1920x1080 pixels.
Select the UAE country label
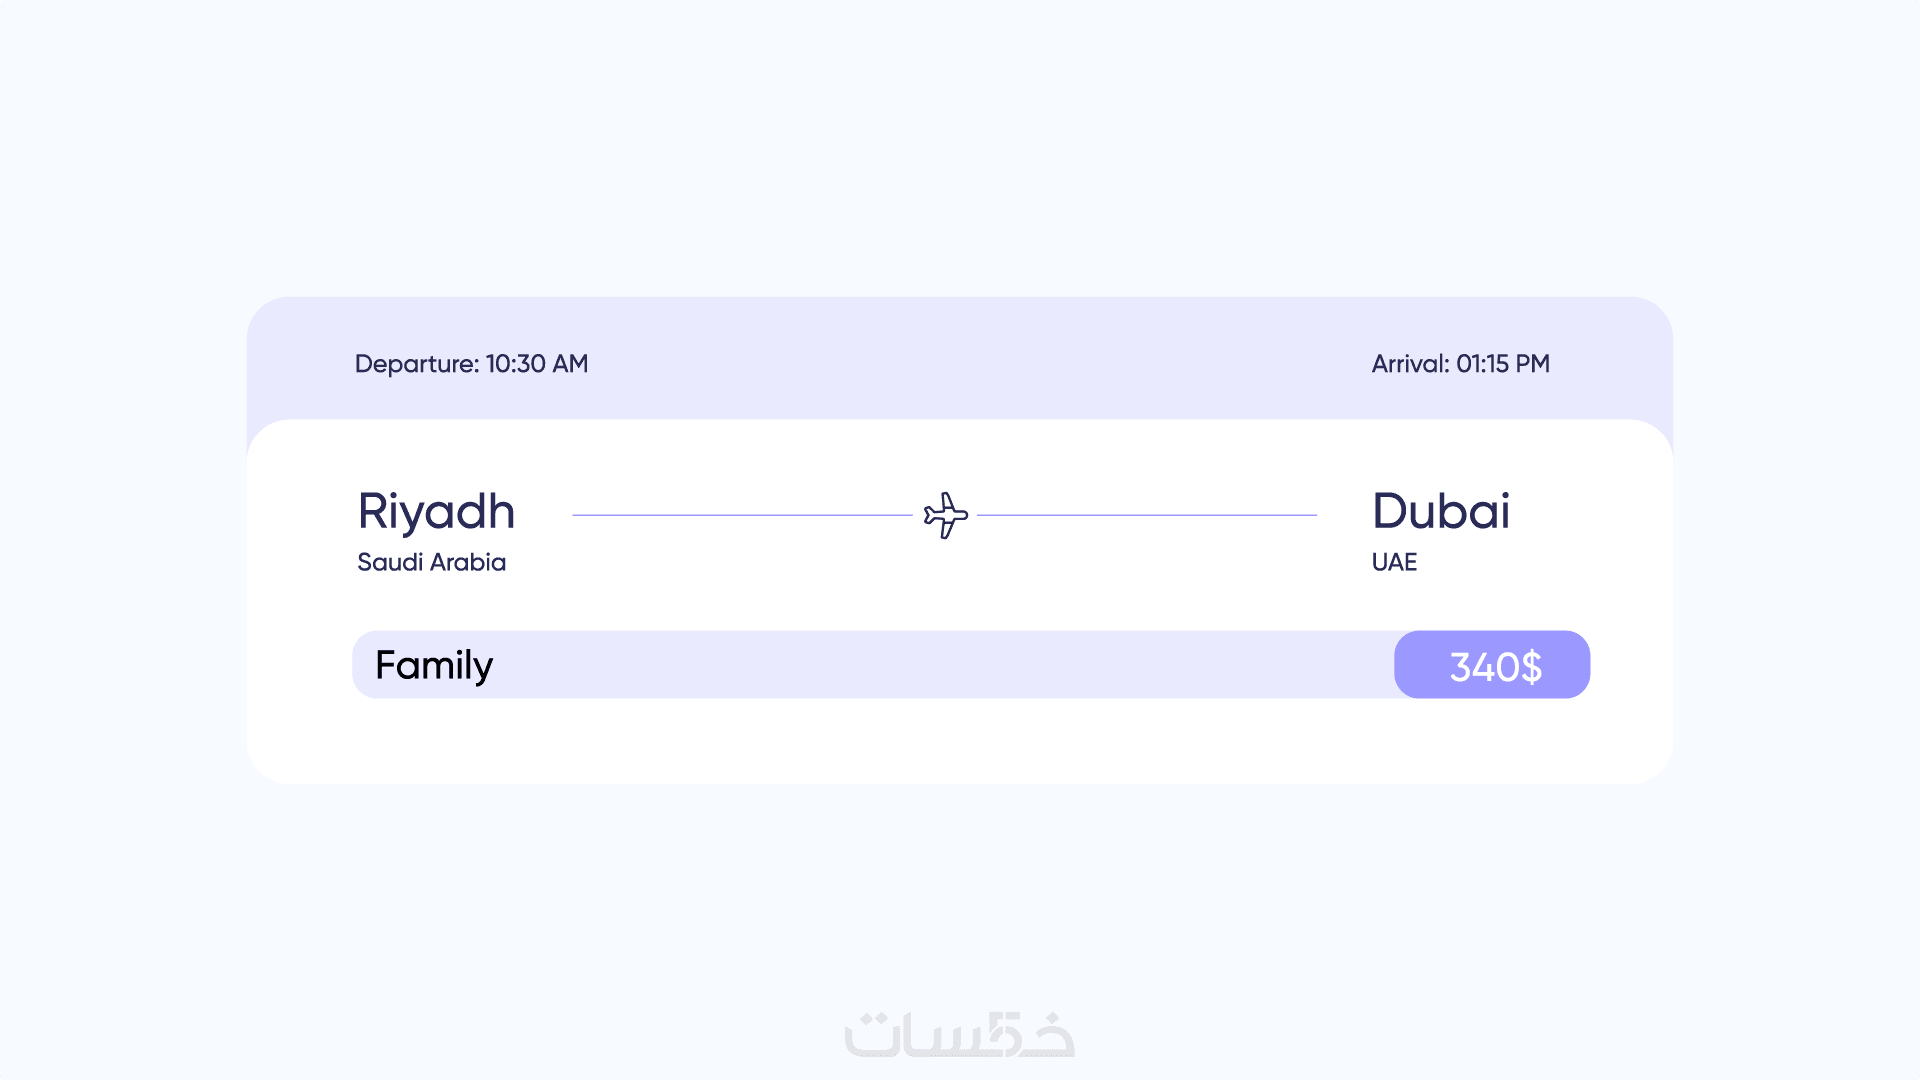tap(1394, 562)
